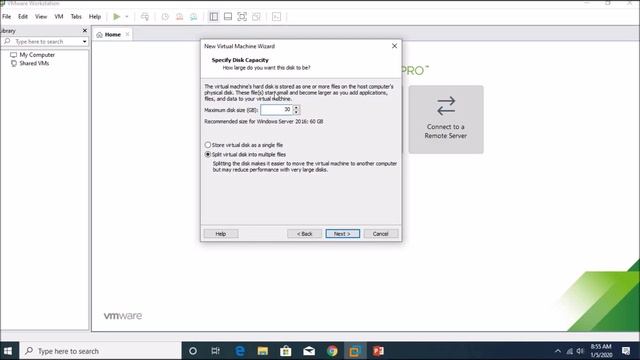Toggle the thumbnail bar view icon
Image resolution: width=640 pixels, height=360 pixels.
(x=228, y=17)
